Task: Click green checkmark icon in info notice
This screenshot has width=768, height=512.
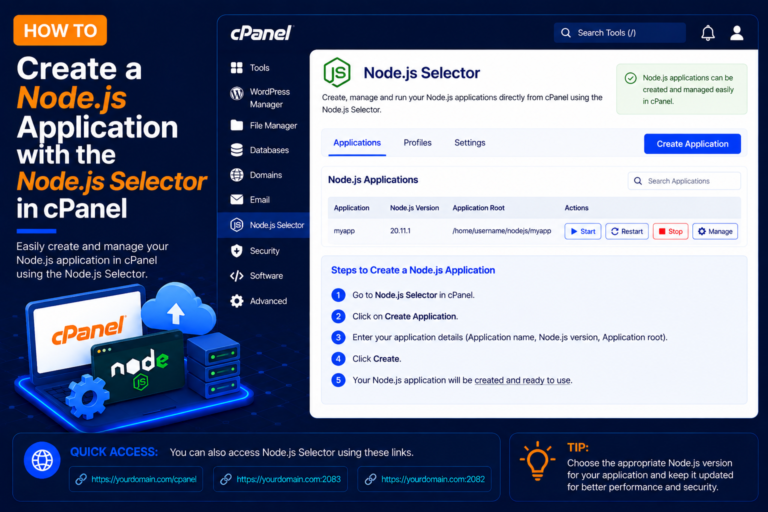Action: point(630,78)
